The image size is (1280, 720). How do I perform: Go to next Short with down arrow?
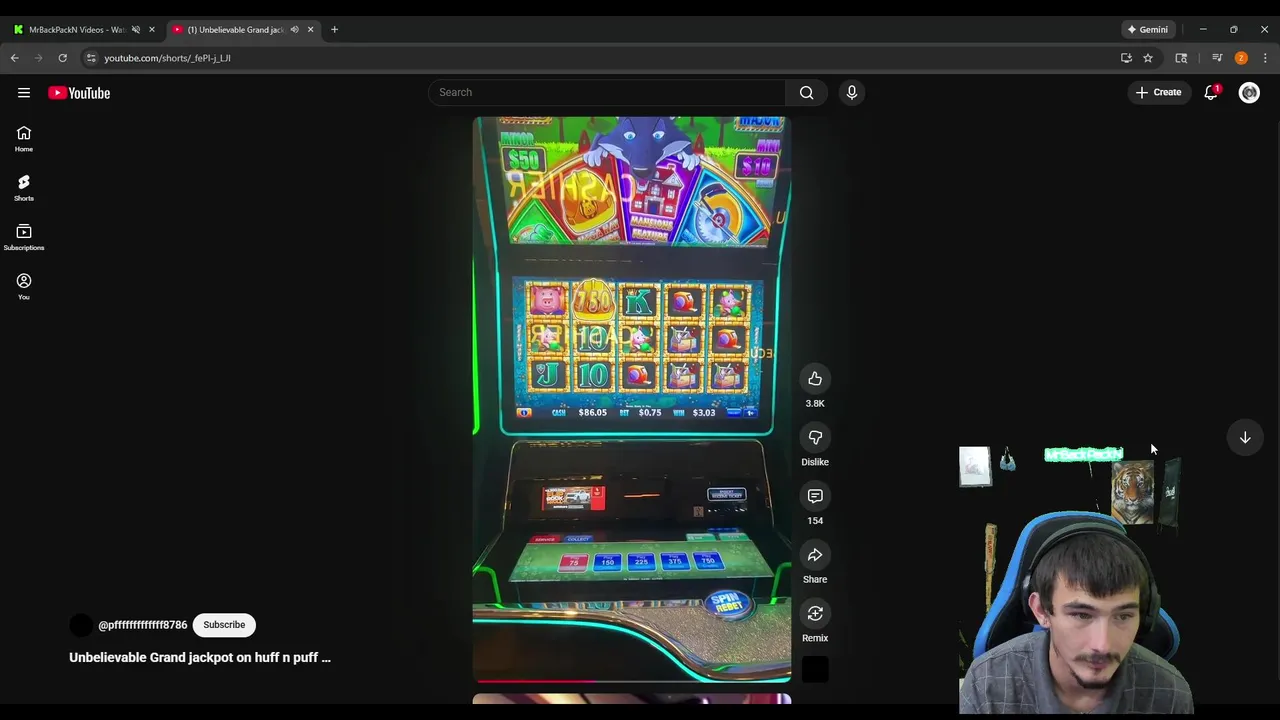pyautogui.click(x=1245, y=437)
